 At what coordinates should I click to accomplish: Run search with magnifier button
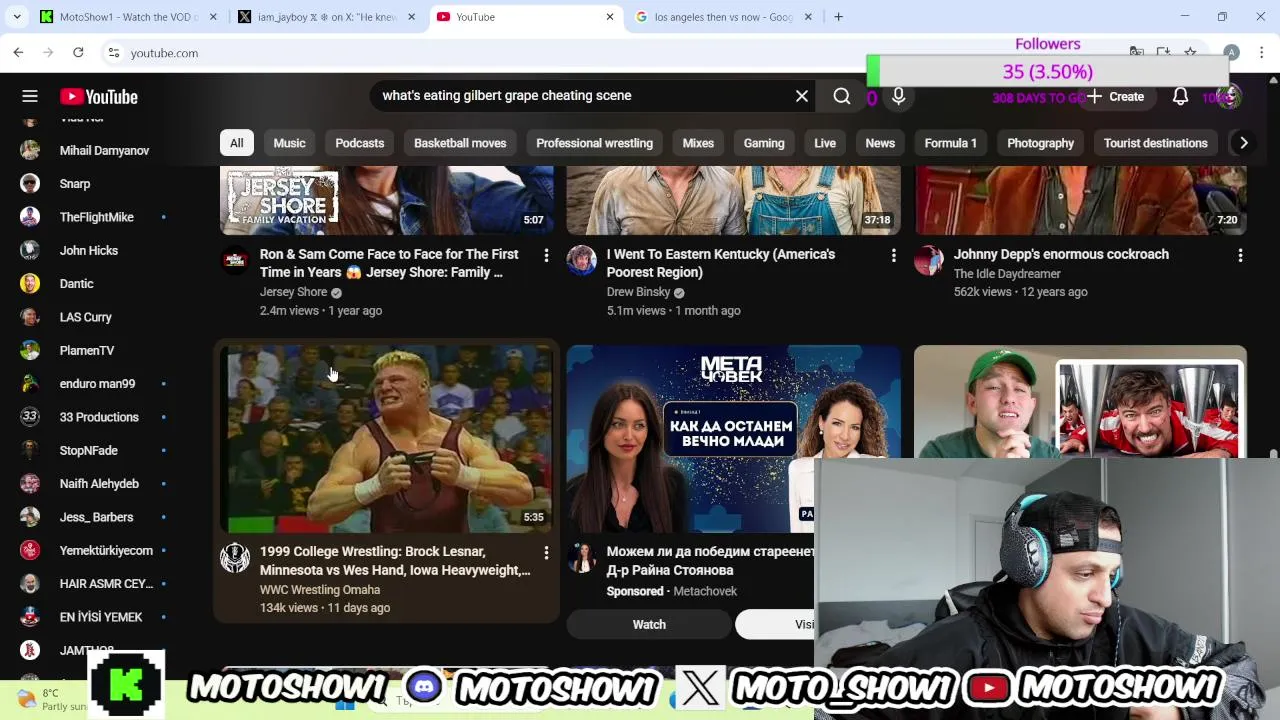842,96
